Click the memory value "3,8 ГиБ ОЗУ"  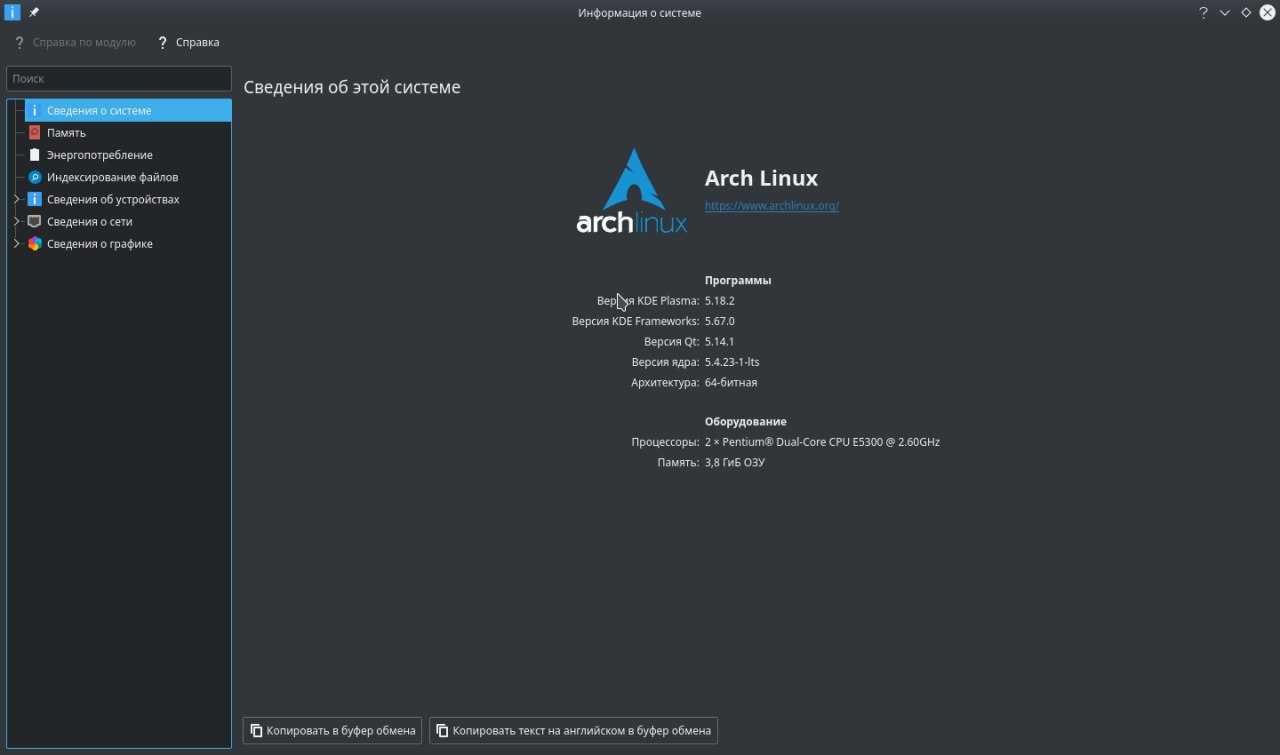[x=735, y=463]
